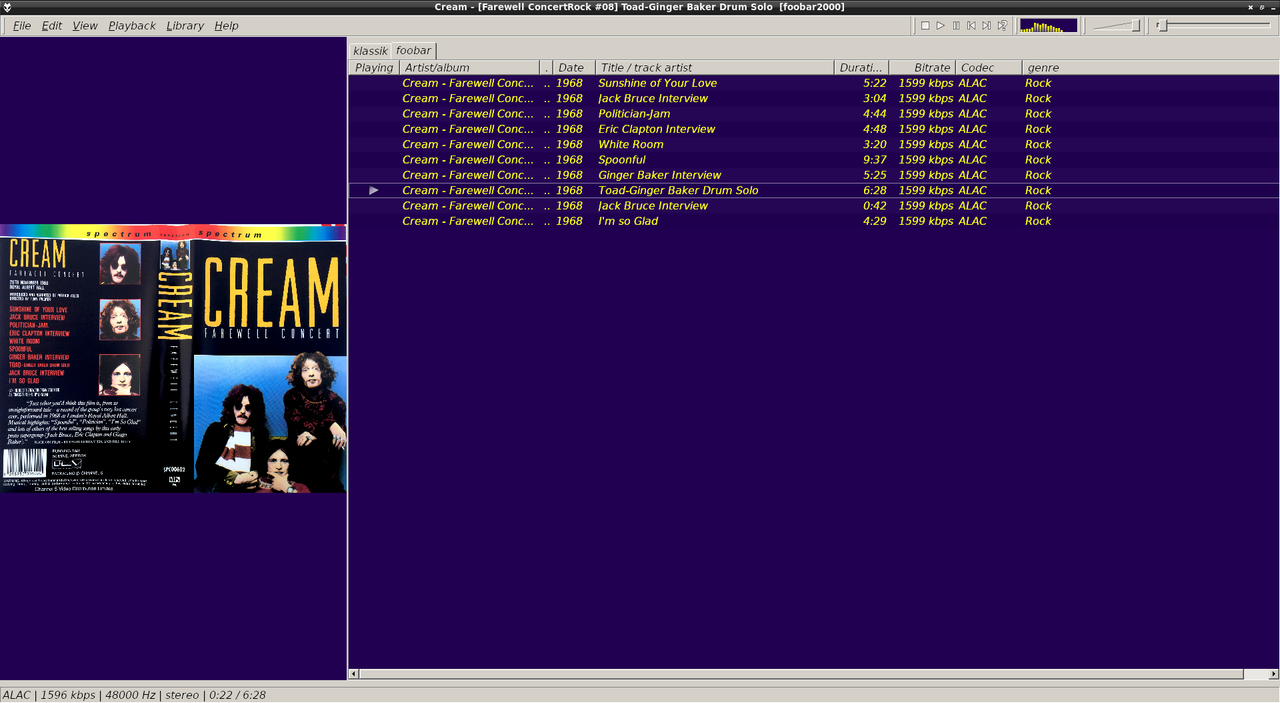The width and height of the screenshot is (1280, 703).
Task: Click 1968 date in Sunshine row
Action: (x=569, y=83)
